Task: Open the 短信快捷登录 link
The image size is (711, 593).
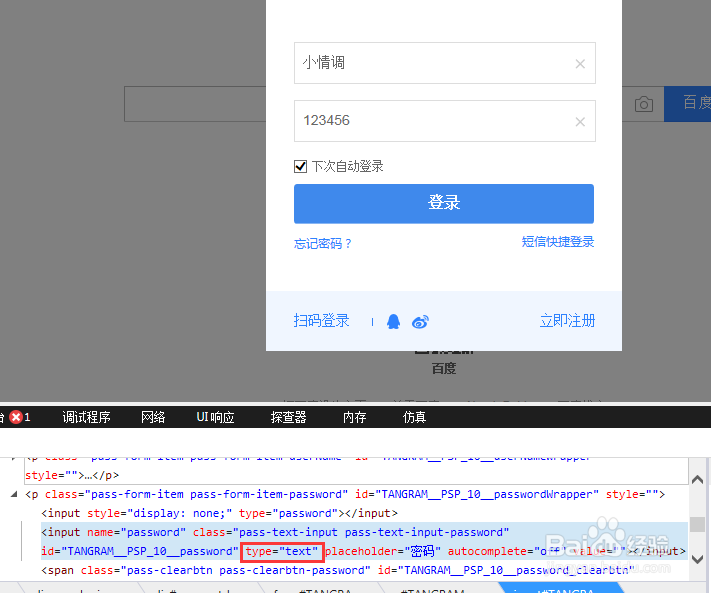Action: coord(558,242)
